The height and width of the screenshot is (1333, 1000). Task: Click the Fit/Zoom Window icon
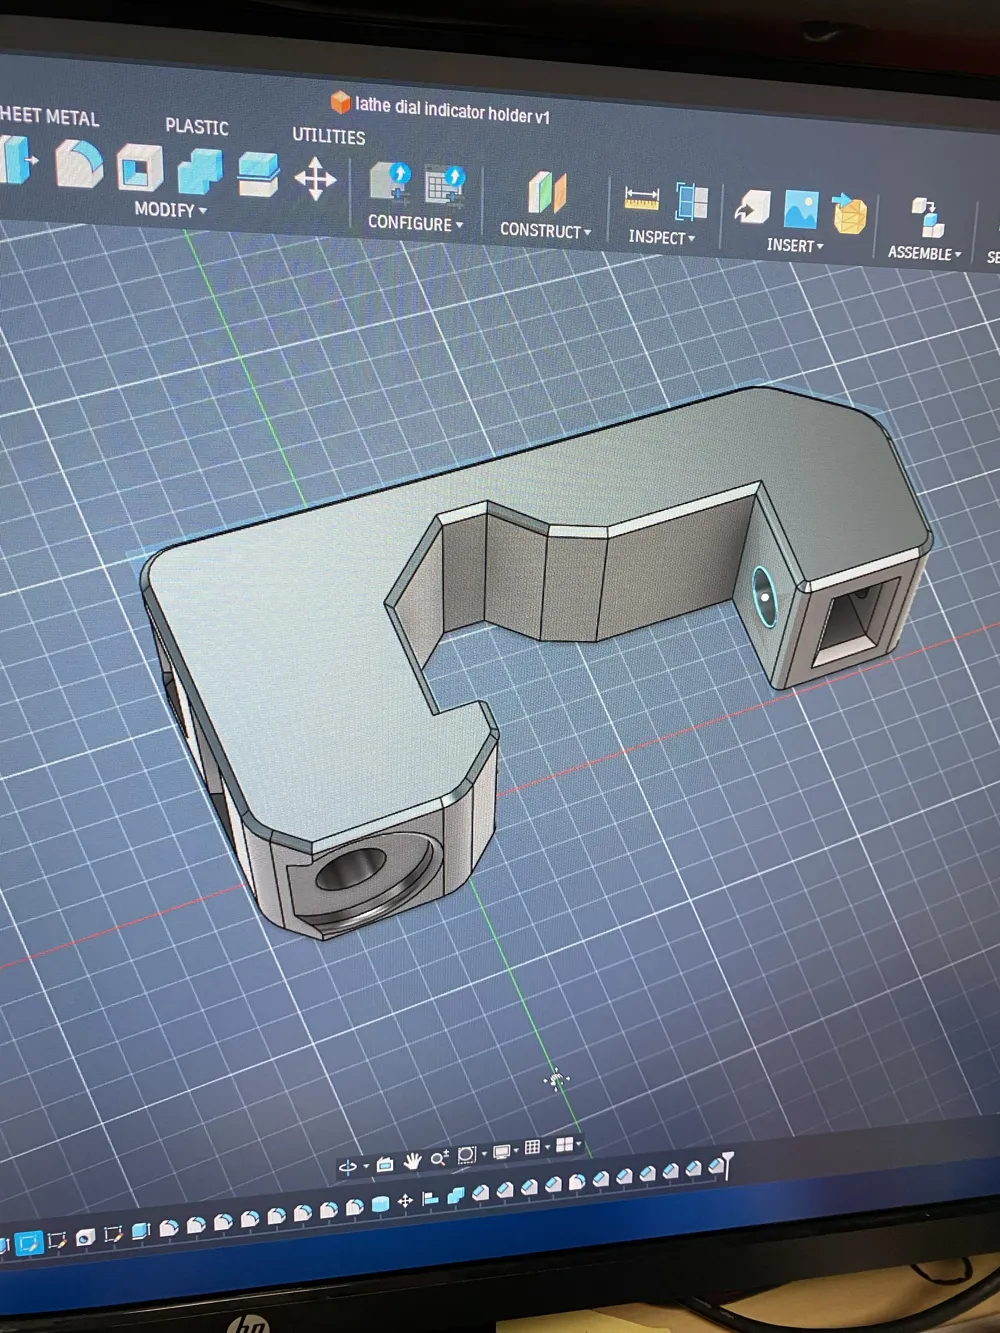coord(466,1155)
